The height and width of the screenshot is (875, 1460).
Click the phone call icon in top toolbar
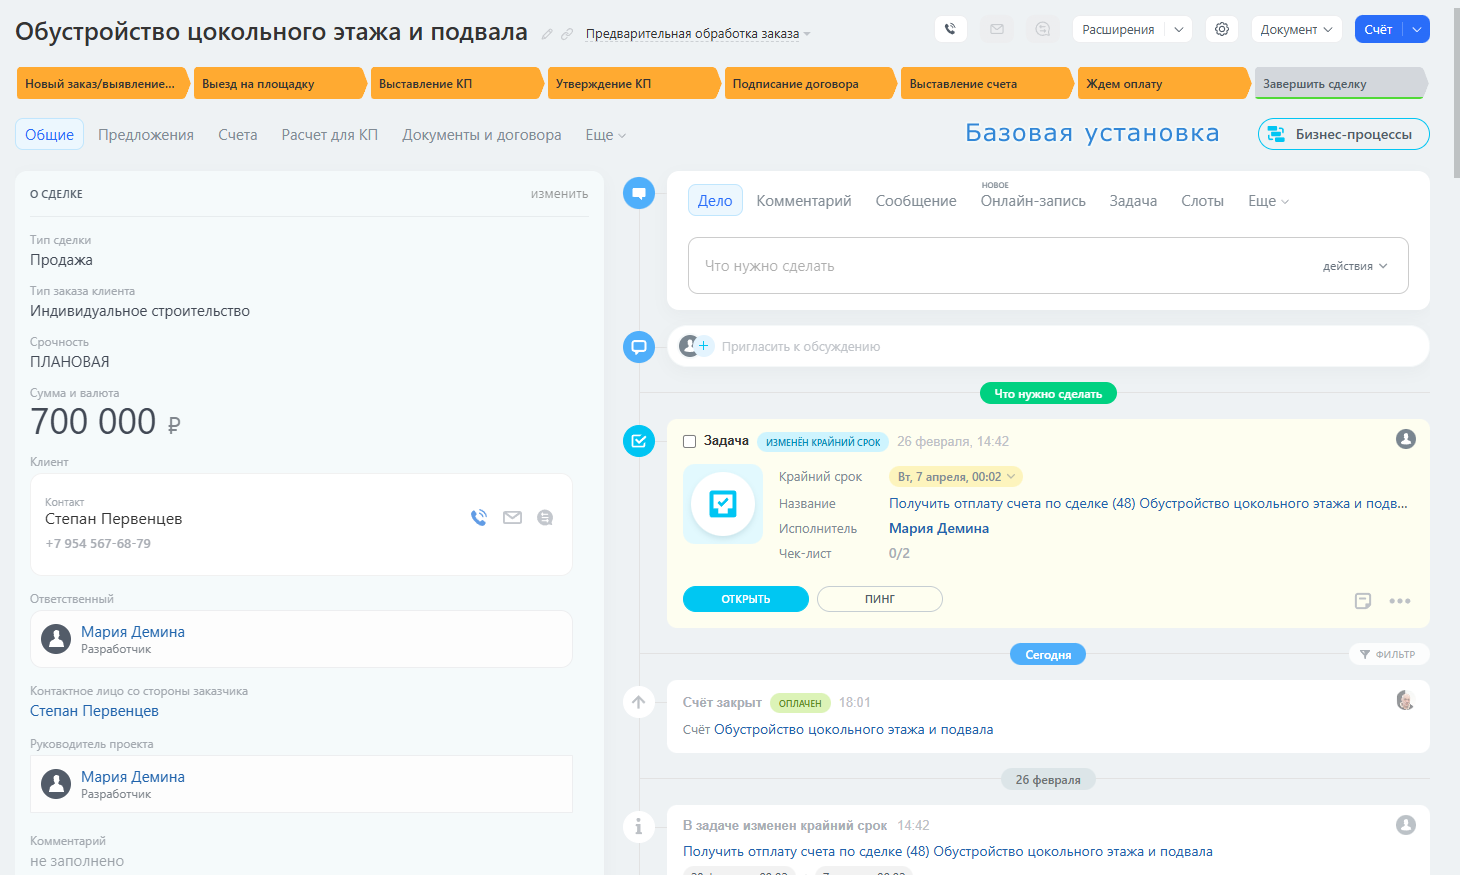[950, 30]
